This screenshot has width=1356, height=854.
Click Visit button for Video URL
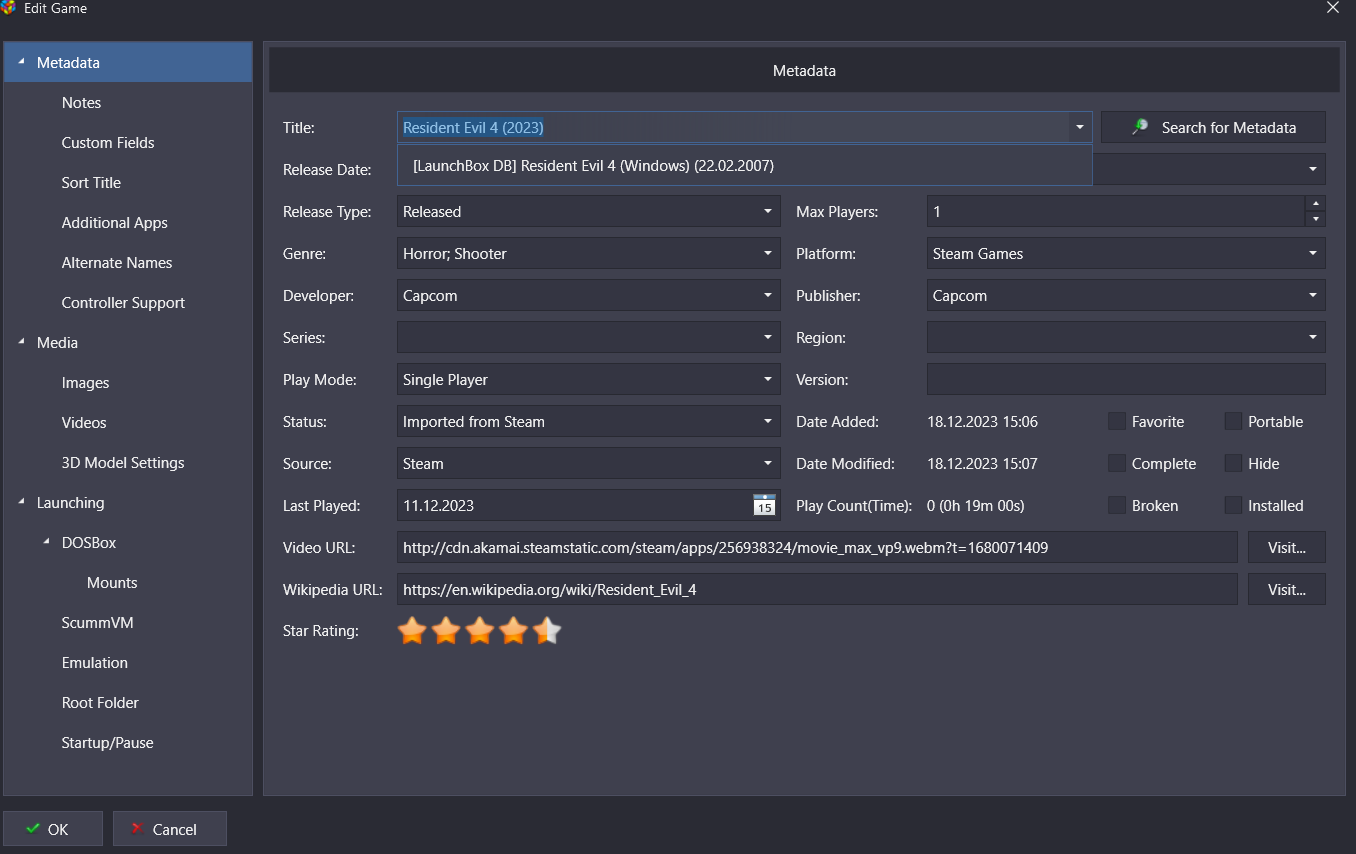pos(1287,547)
